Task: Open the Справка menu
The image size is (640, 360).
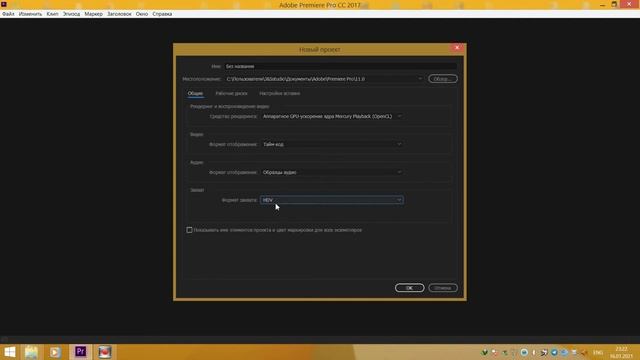Action: click(x=162, y=14)
